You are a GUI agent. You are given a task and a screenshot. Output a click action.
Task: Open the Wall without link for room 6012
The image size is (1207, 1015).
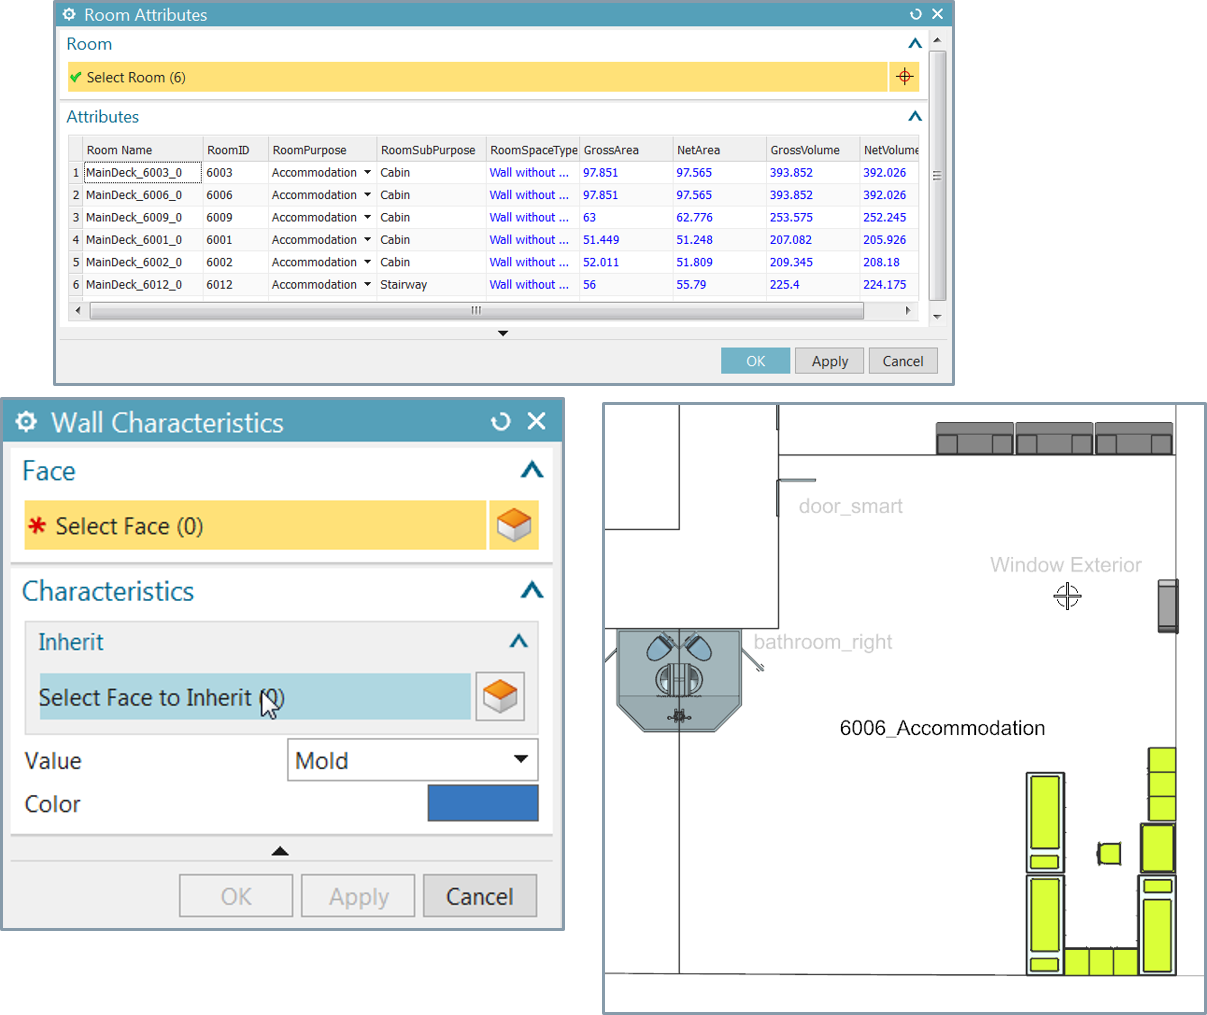(529, 284)
